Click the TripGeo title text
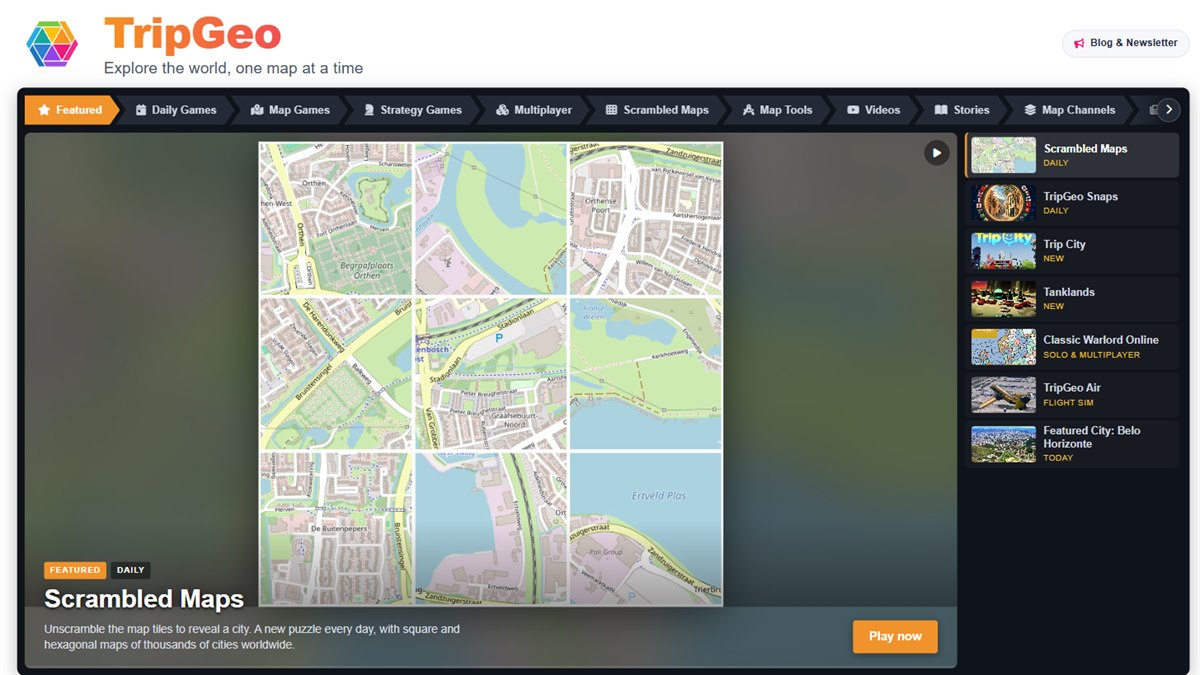The width and height of the screenshot is (1200, 675). click(192, 35)
